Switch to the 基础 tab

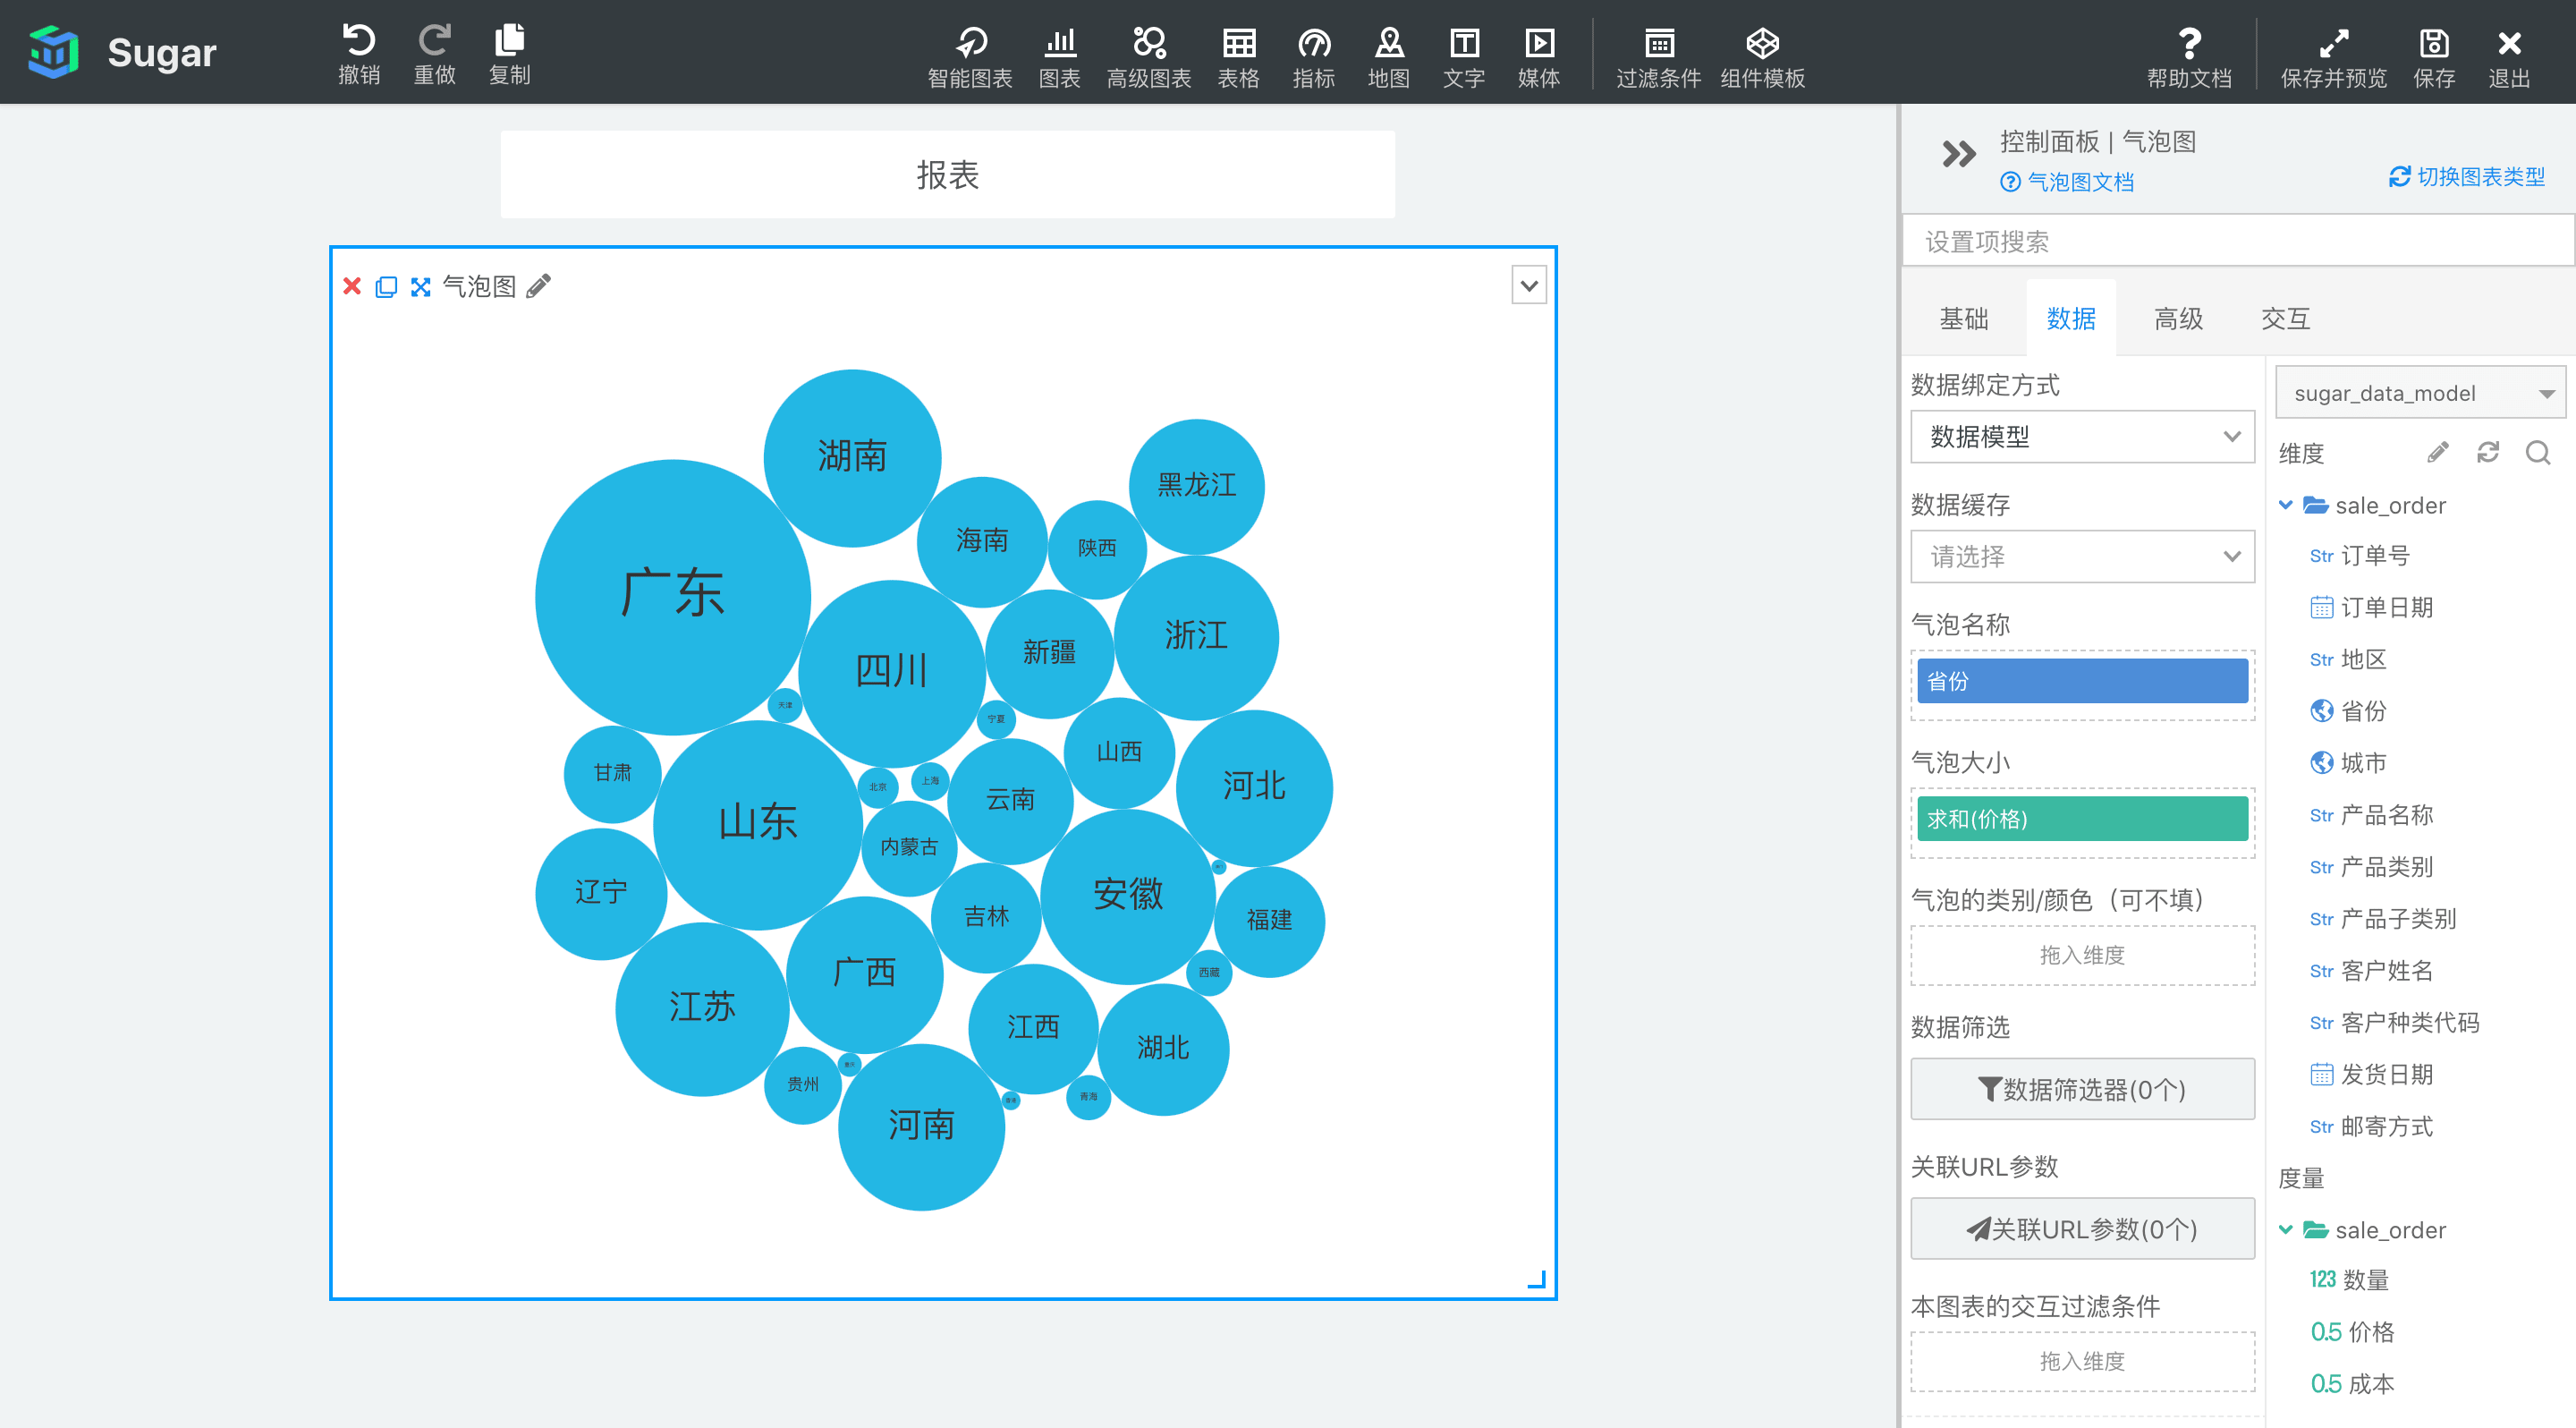point(1964,319)
